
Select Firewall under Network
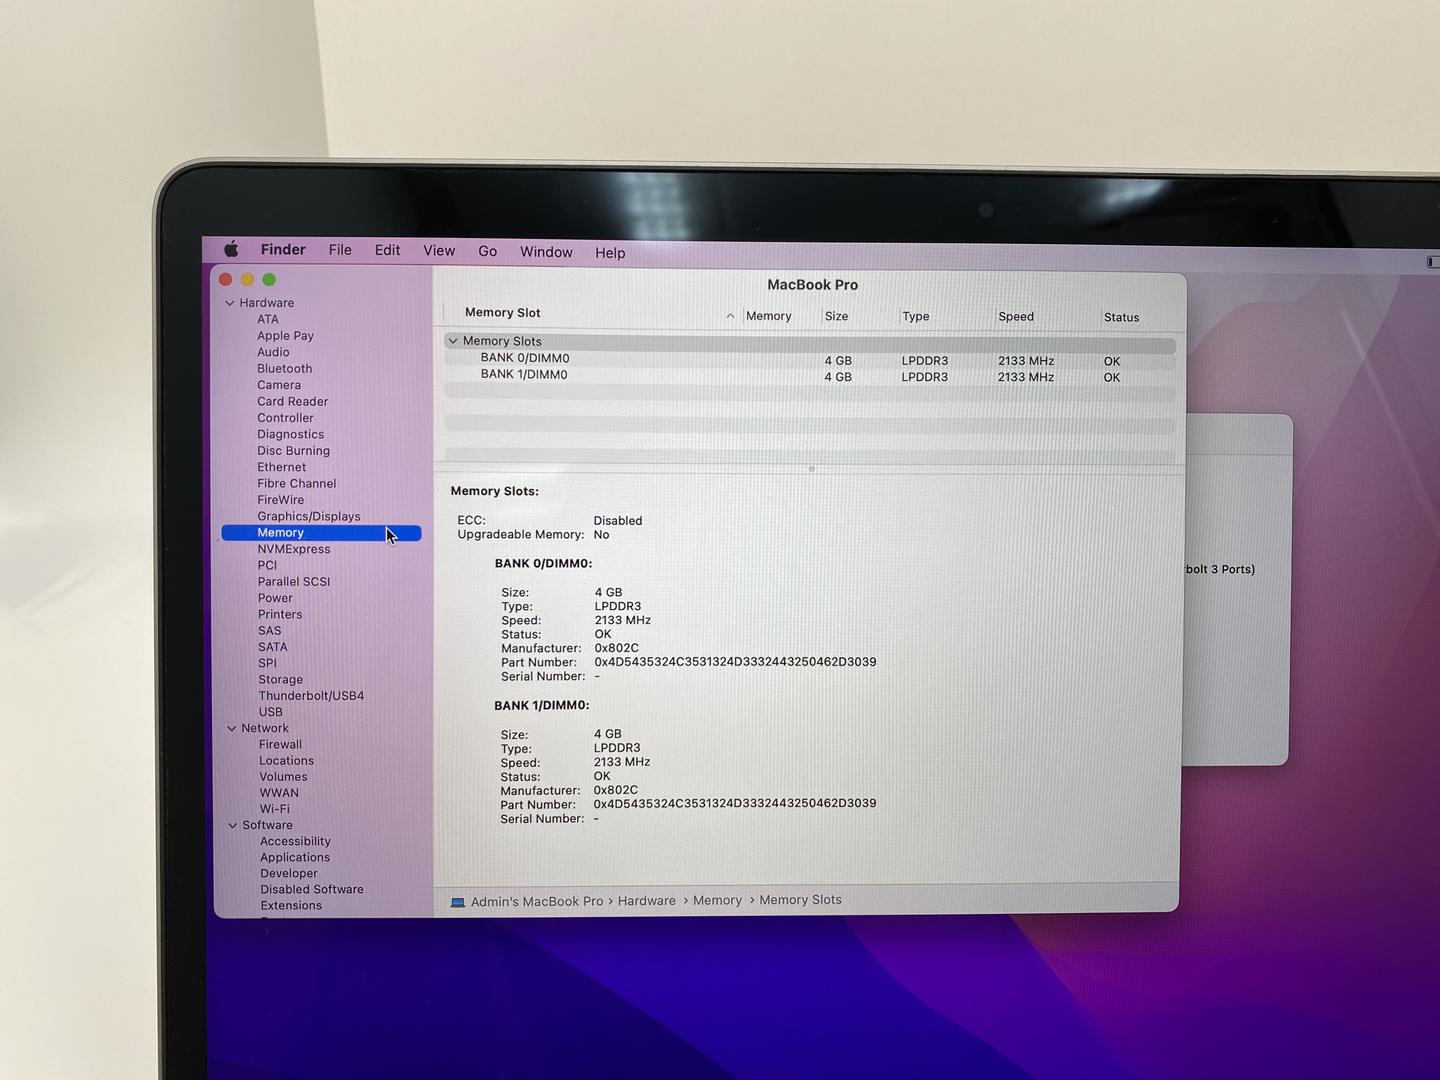click(x=280, y=745)
